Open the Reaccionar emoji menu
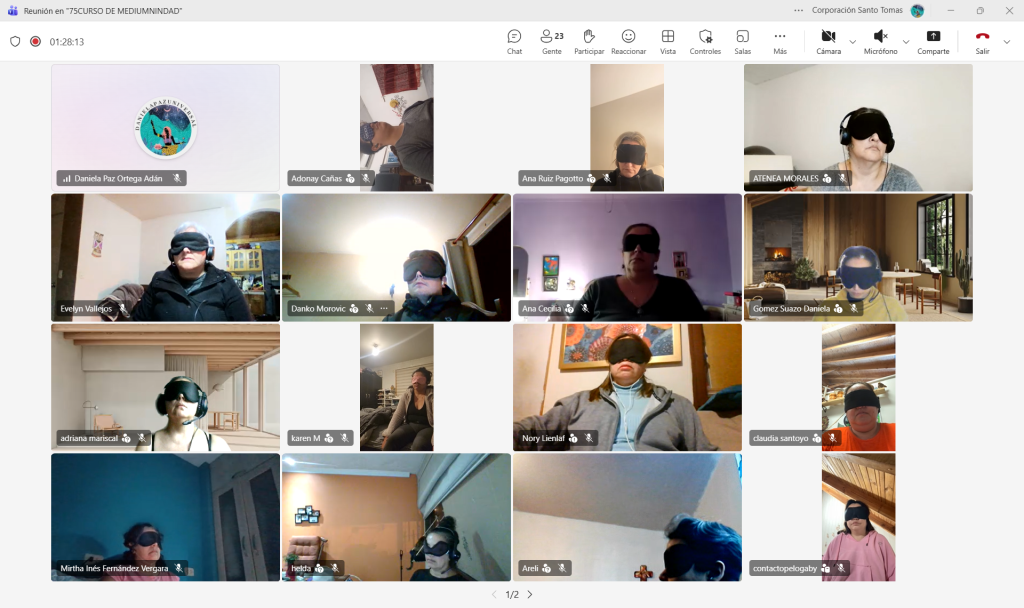This screenshot has height=608, width=1024. pos(628,42)
